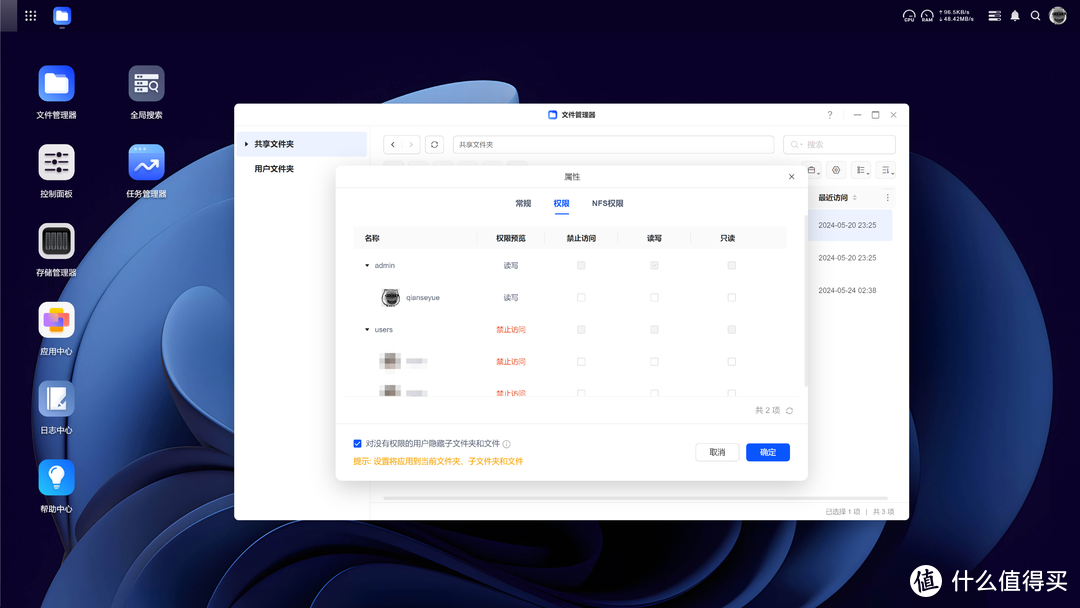The image size is (1080, 608).
Task: Open 日志中心 (Log Center)
Action: point(56,400)
